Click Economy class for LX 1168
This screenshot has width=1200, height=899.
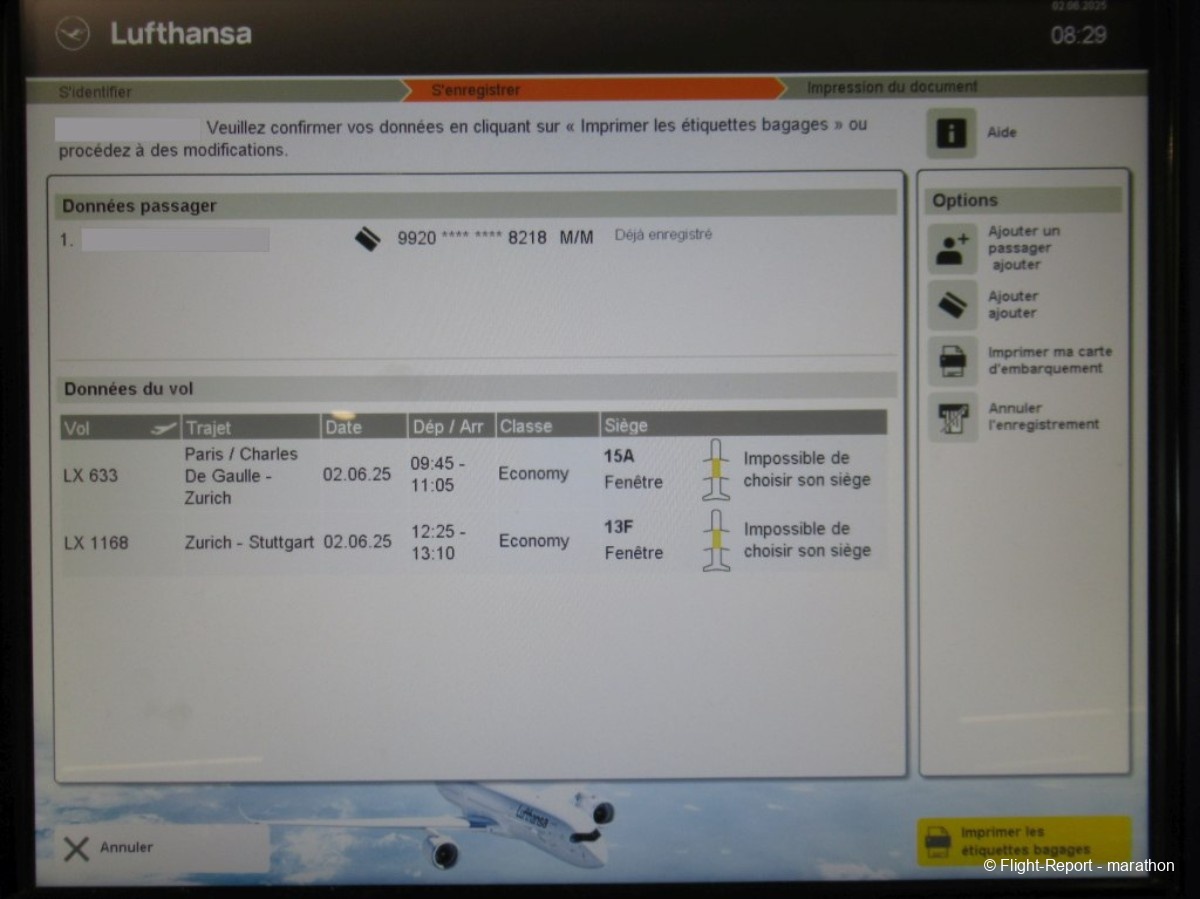(x=534, y=541)
